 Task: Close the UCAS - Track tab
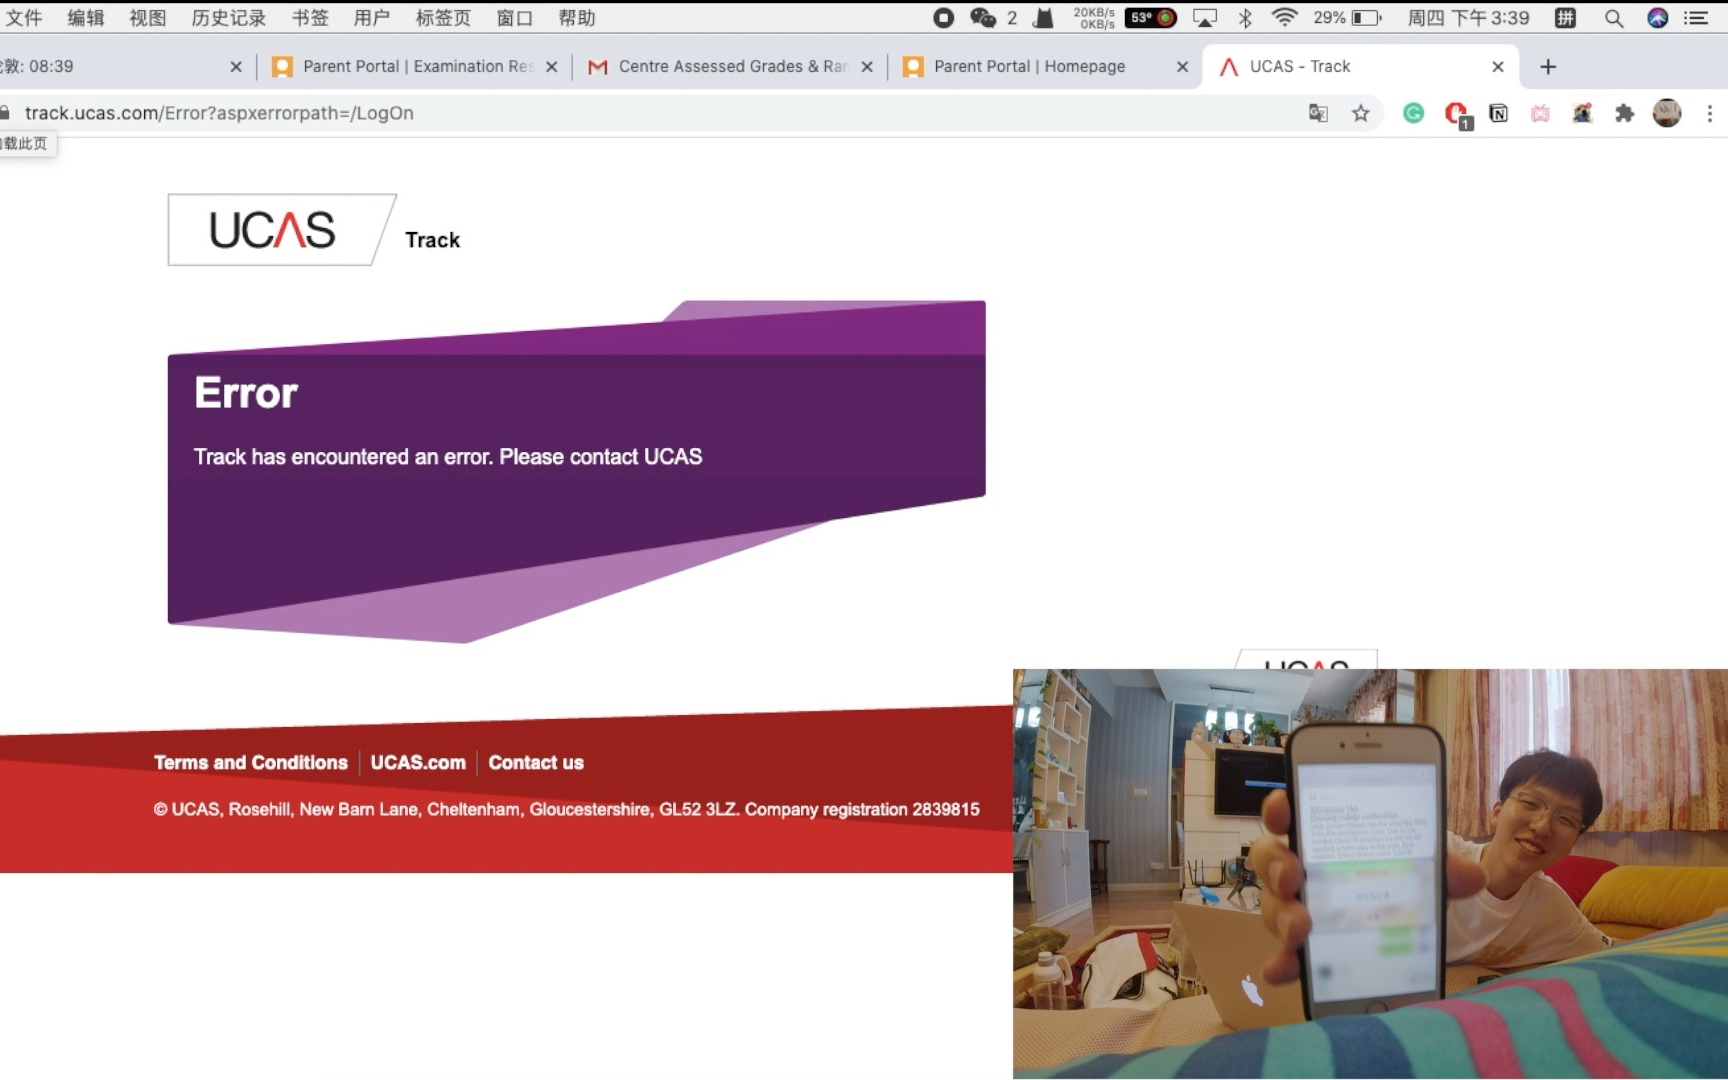point(1498,67)
